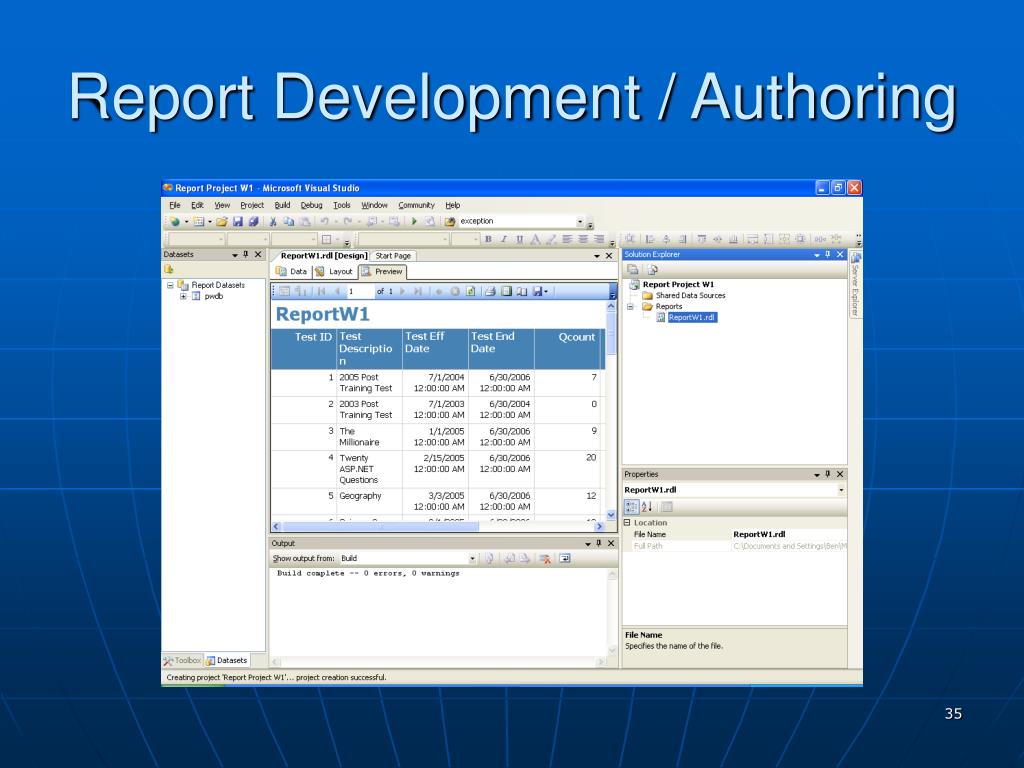Click the Show All Files icon in Solution Explorer
The height and width of the screenshot is (768, 1024).
[652, 269]
